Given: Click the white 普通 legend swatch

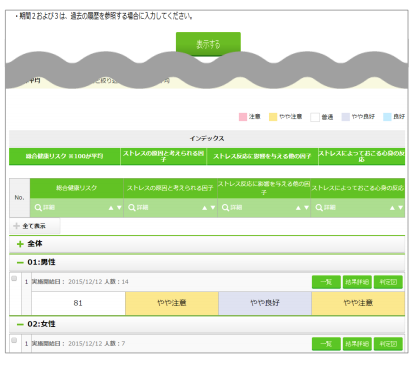Looking at the screenshot, I should (315, 117).
